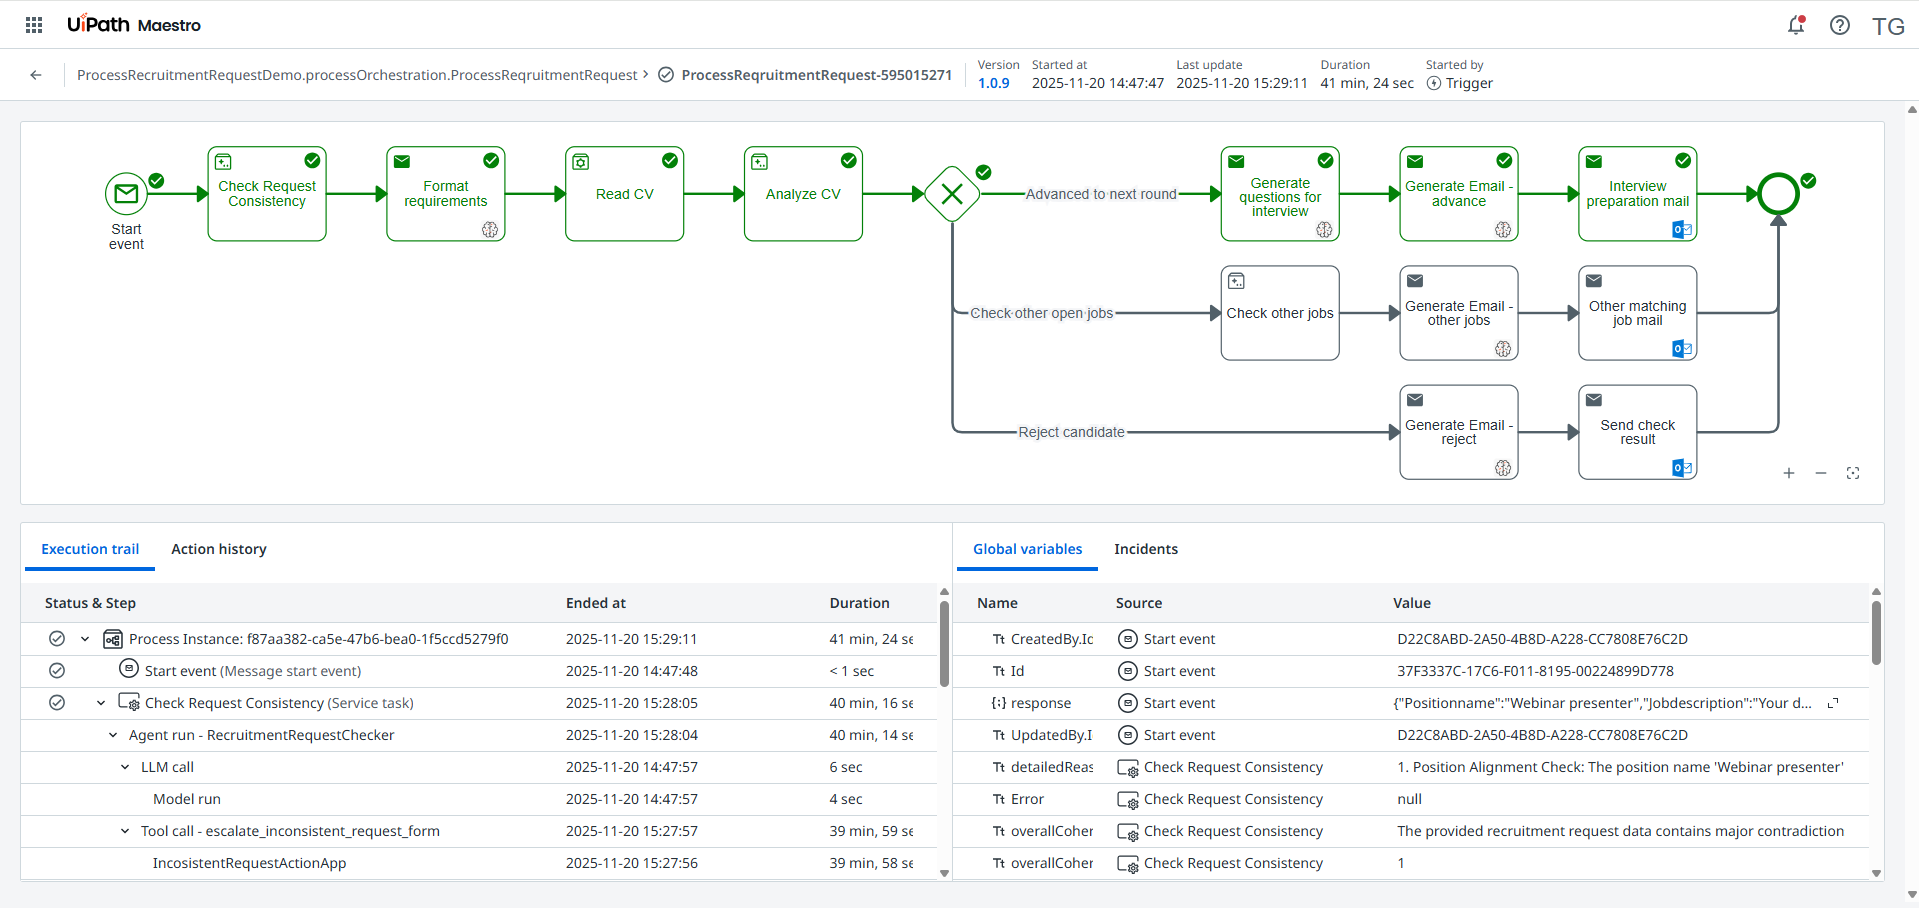Click version 1.0.9 link
This screenshot has height=908, width=1919.
[x=993, y=83]
